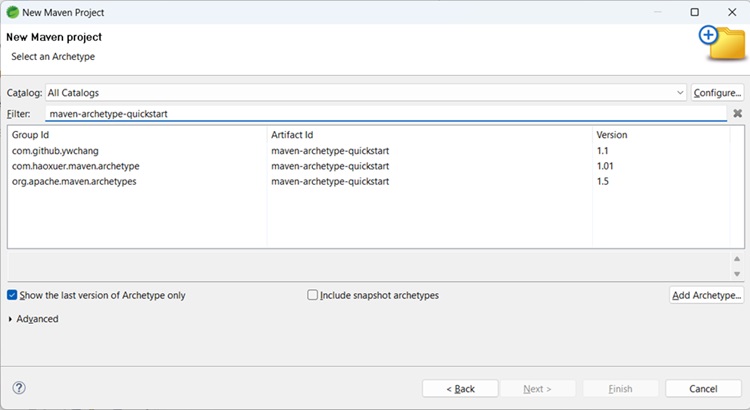The image size is (750, 410).
Task: Click the scroll down arrow in description area
Action: [737, 273]
